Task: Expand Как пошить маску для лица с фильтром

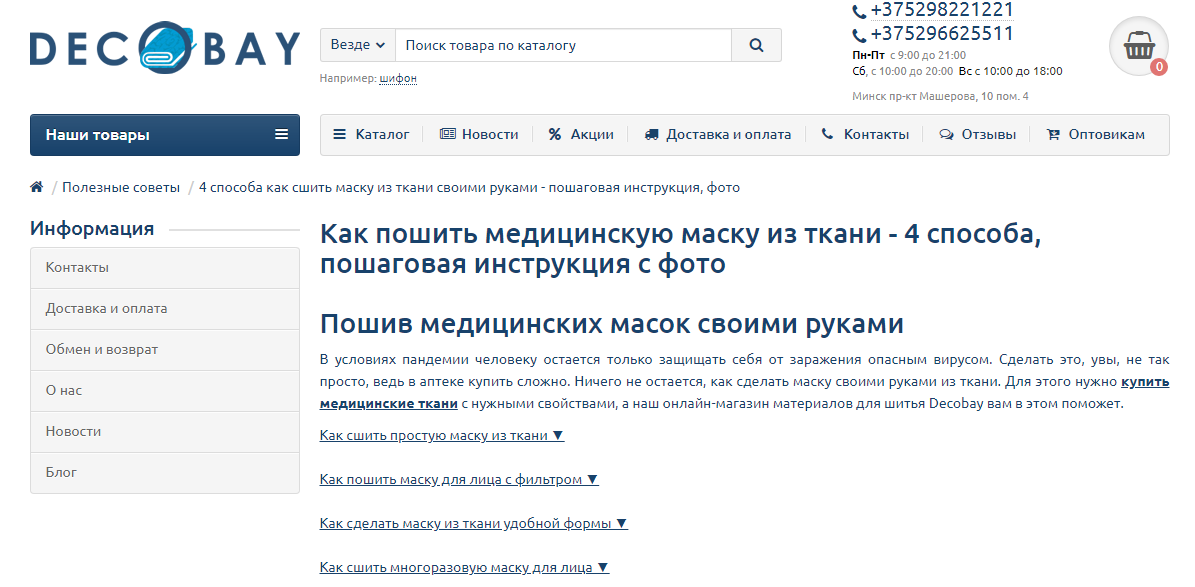Action: pos(460,480)
